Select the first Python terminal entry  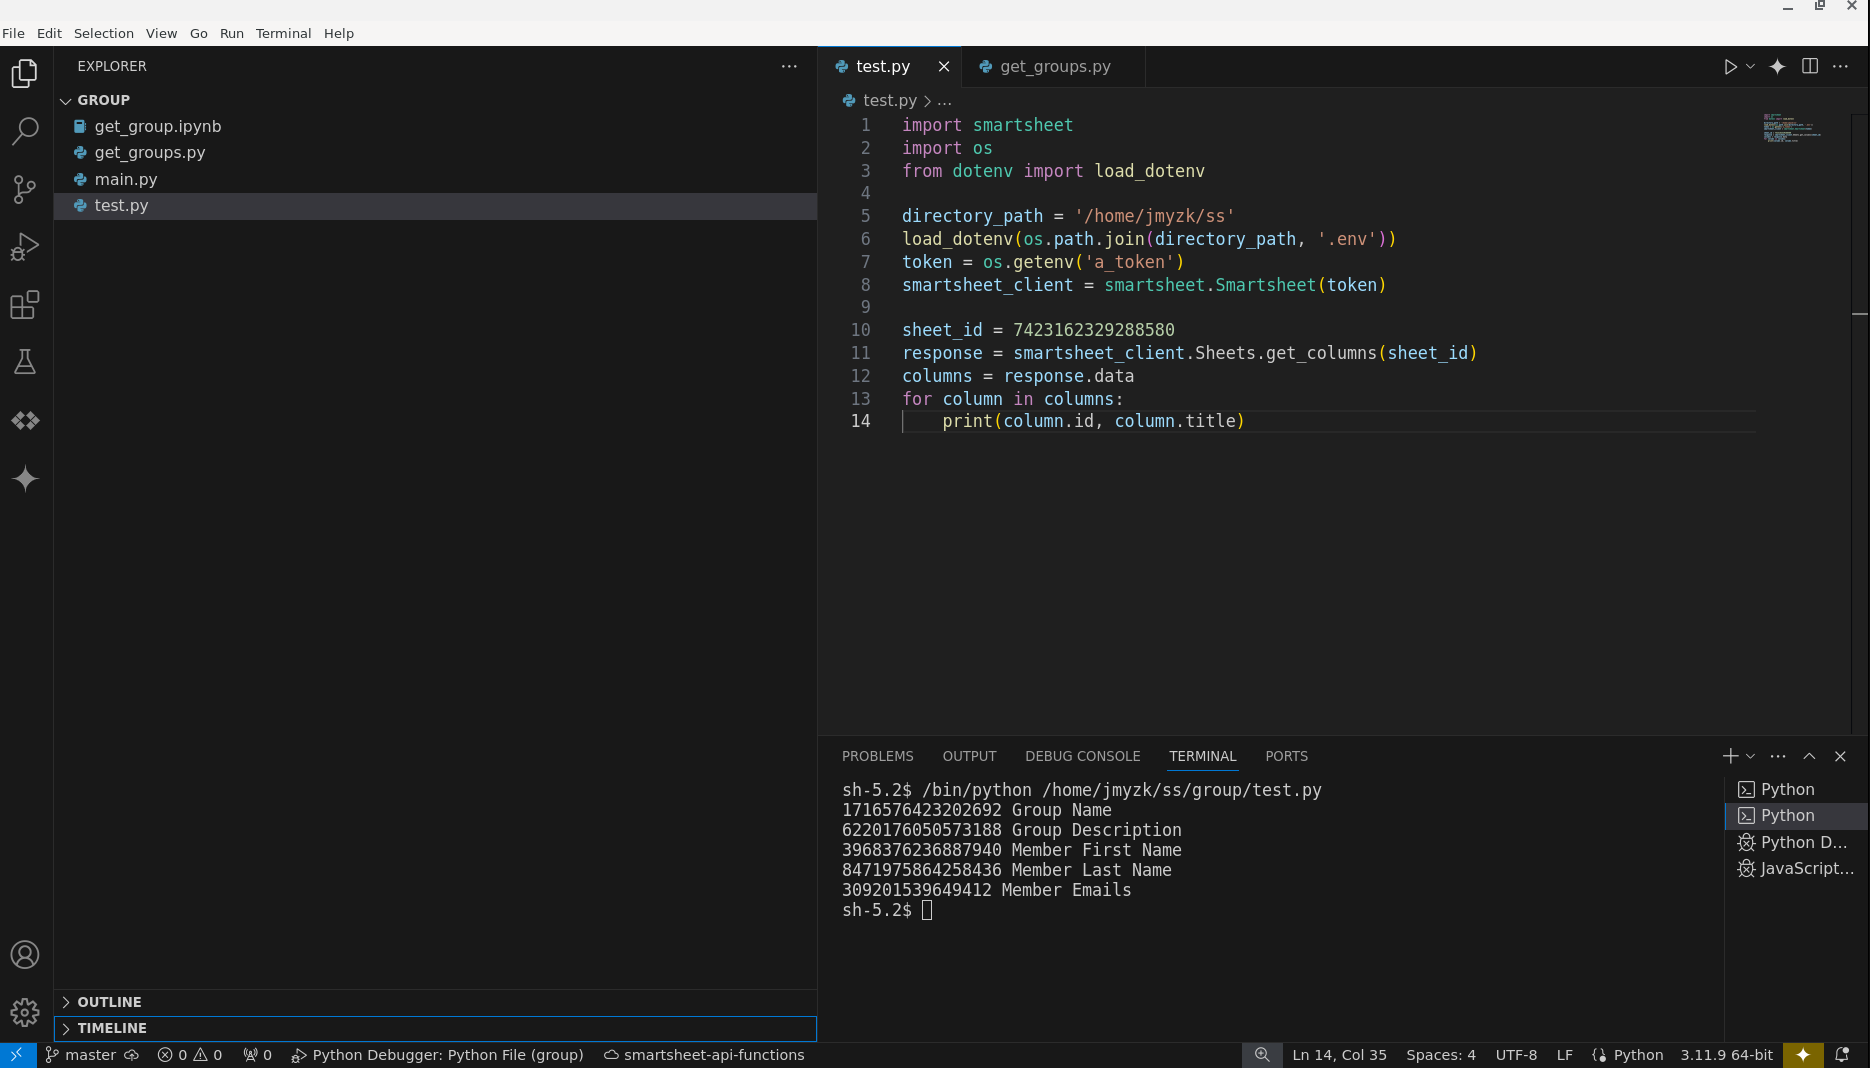click(1796, 789)
